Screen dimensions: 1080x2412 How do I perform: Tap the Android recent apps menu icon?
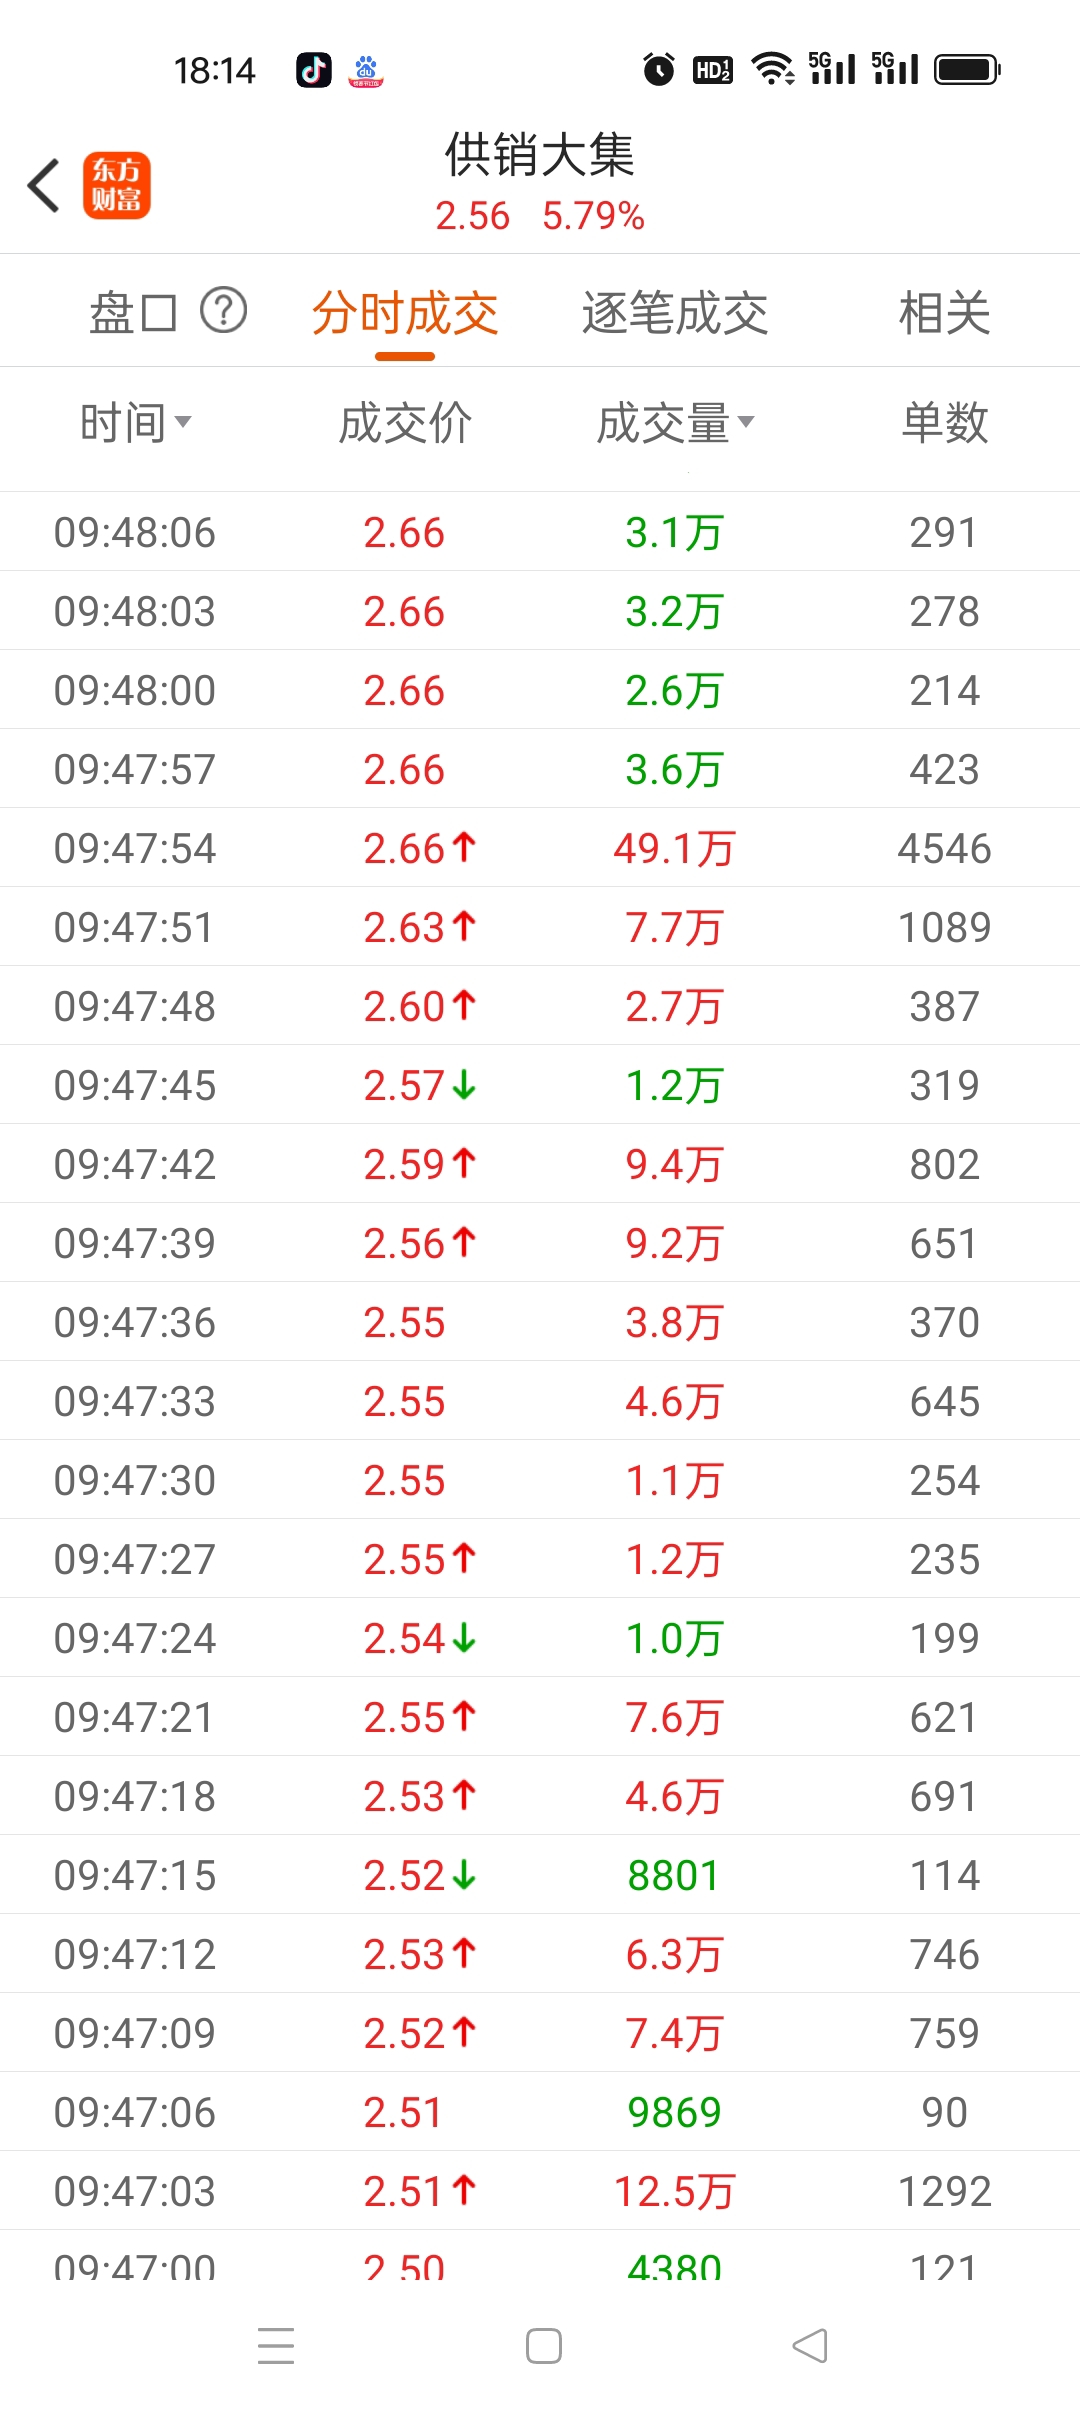point(276,2346)
